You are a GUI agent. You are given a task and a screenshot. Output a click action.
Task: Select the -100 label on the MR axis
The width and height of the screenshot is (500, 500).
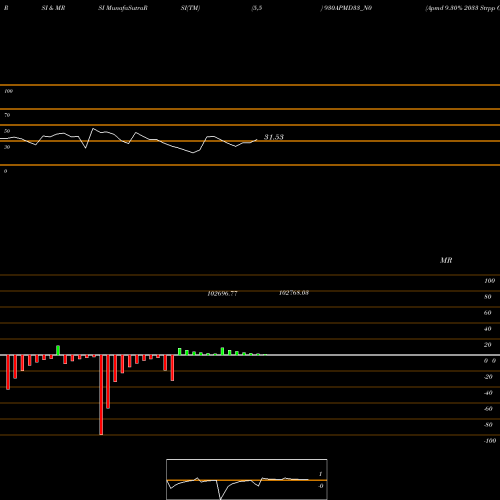pyautogui.click(x=490, y=441)
